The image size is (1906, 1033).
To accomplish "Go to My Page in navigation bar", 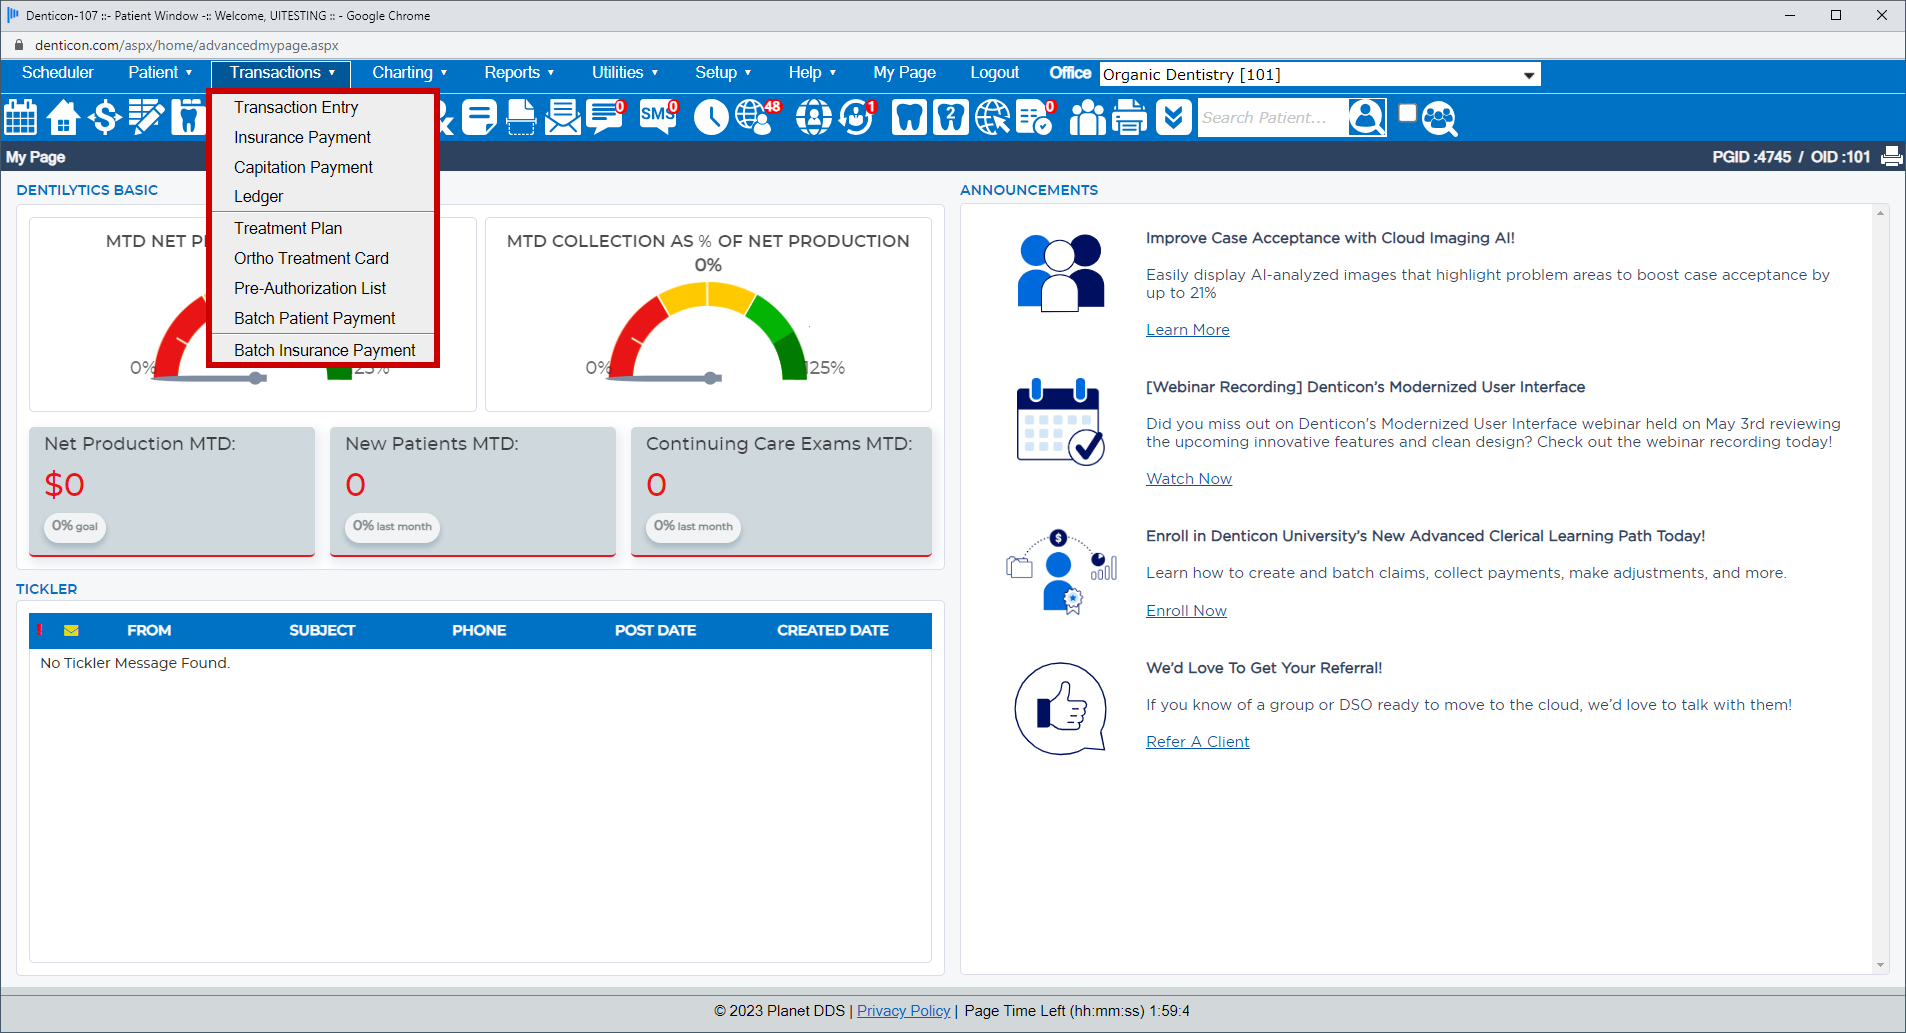I will (904, 72).
